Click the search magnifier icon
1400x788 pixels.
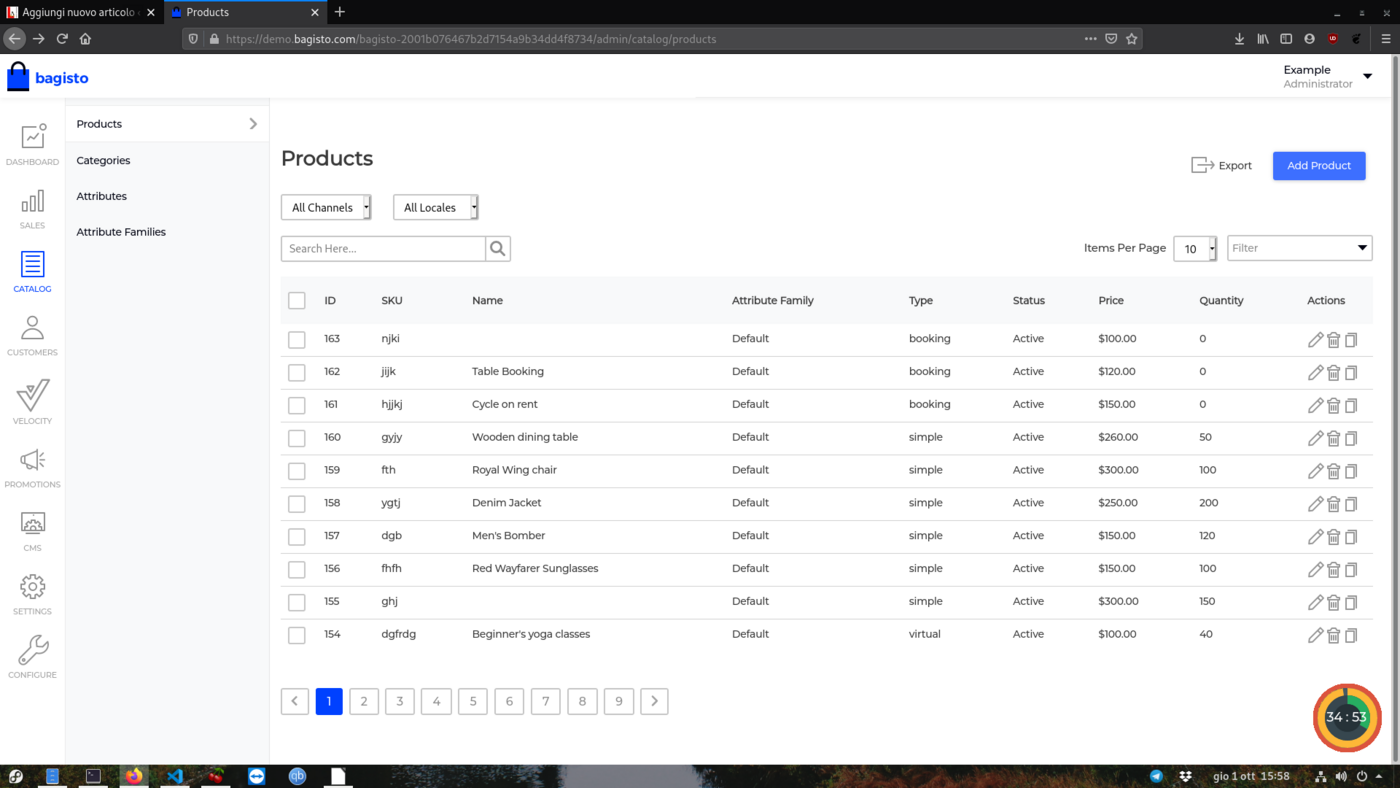(498, 249)
